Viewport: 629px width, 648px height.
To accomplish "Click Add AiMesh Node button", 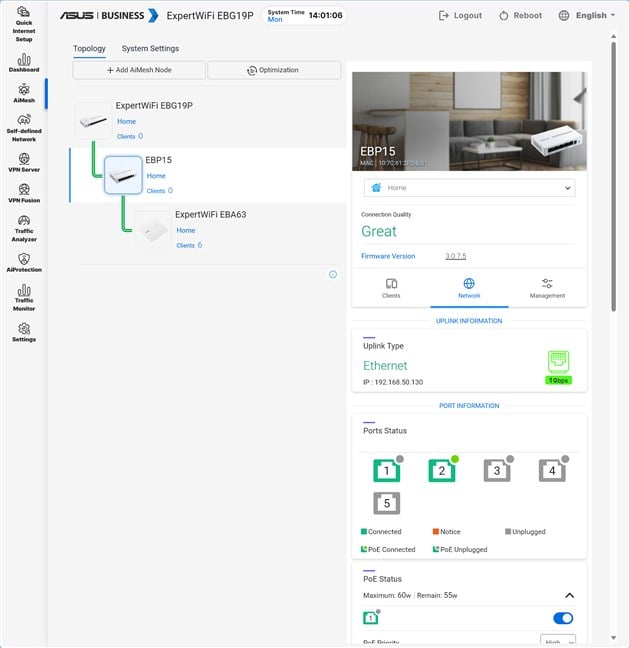I will click(x=139, y=70).
